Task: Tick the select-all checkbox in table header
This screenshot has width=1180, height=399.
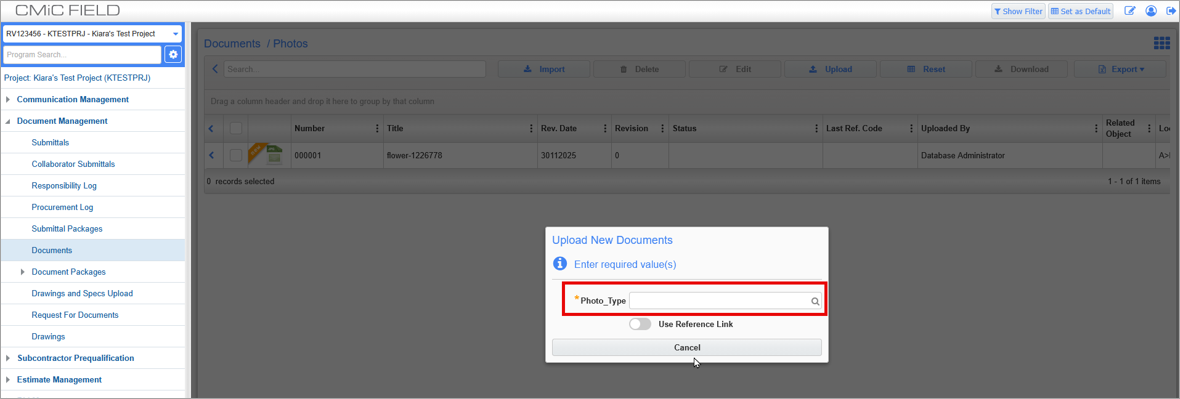Action: tap(236, 129)
